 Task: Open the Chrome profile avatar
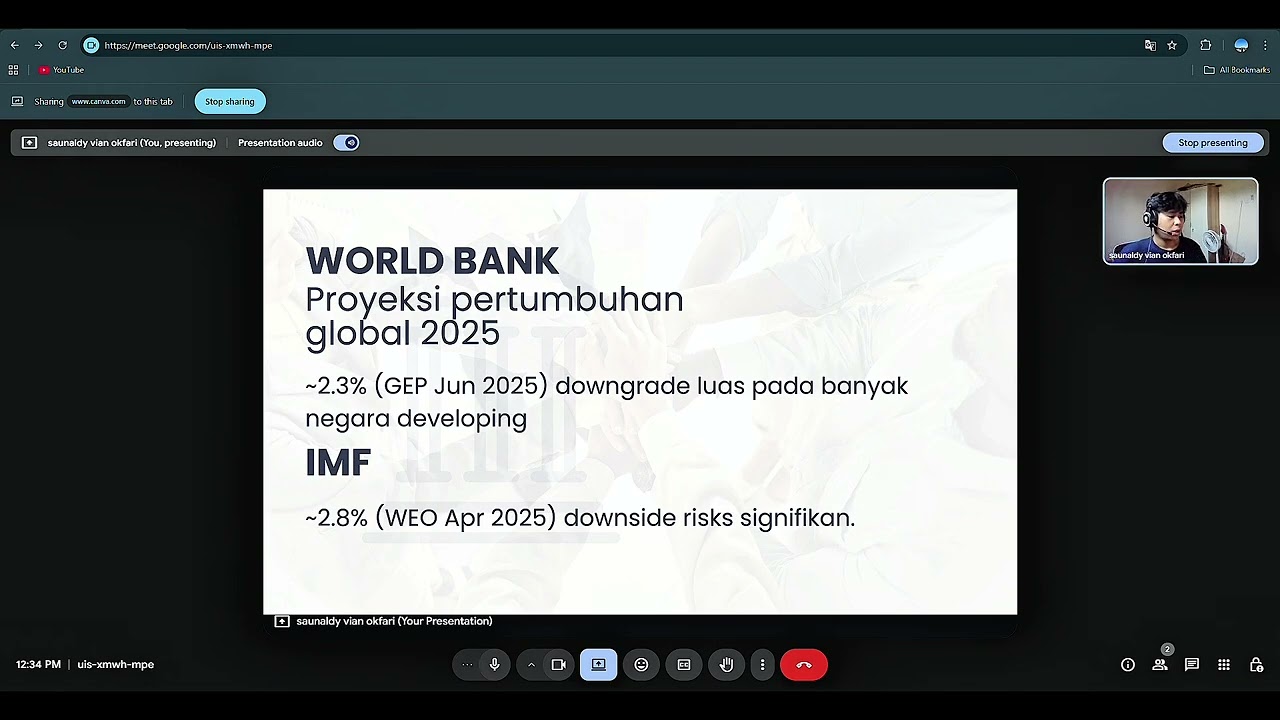[x=1241, y=45]
